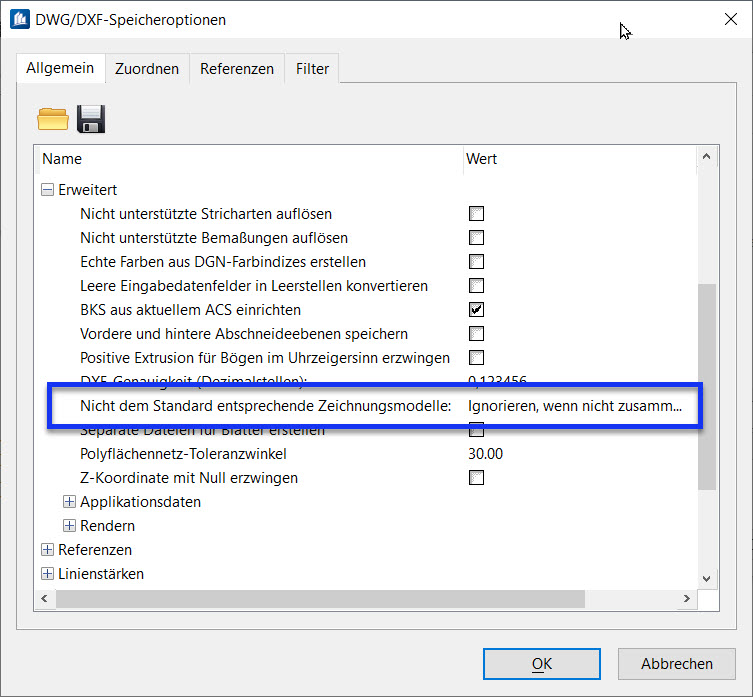Viewport: 753px width, 697px height.
Task: Enable Nicht unterstützte Stricharten auflösen checkbox
Action: point(476,214)
